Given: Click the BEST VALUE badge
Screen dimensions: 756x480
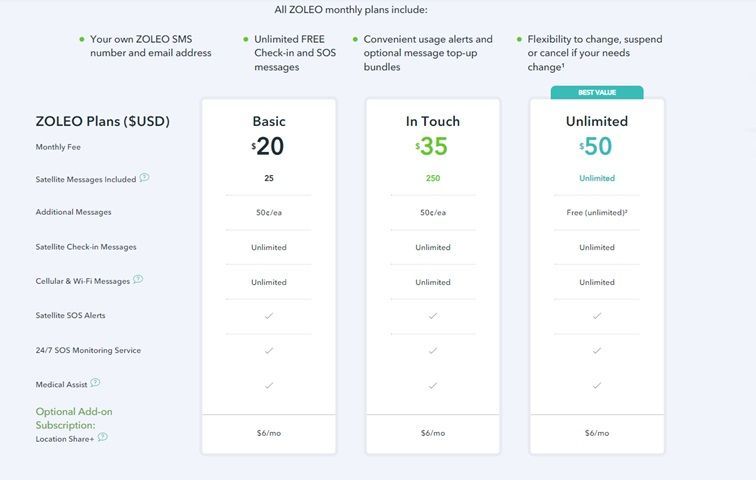Looking at the screenshot, I should pyautogui.click(x=597, y=92).
